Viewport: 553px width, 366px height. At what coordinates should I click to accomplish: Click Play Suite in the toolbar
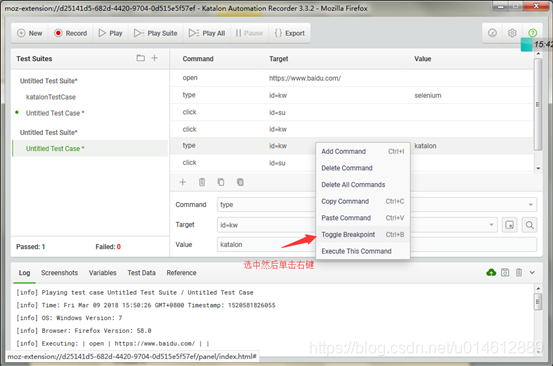click(156, 33)
